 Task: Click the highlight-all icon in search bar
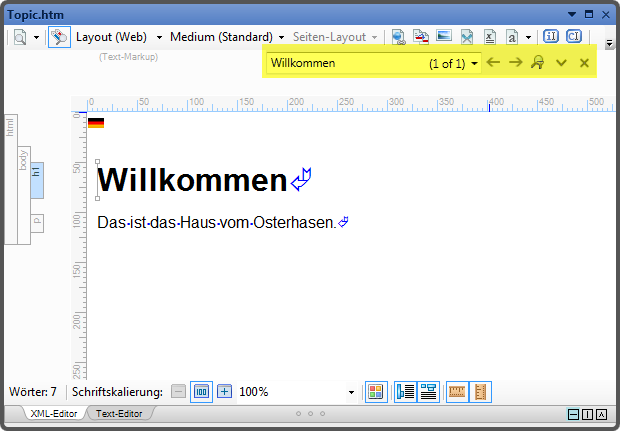point(538,63)
